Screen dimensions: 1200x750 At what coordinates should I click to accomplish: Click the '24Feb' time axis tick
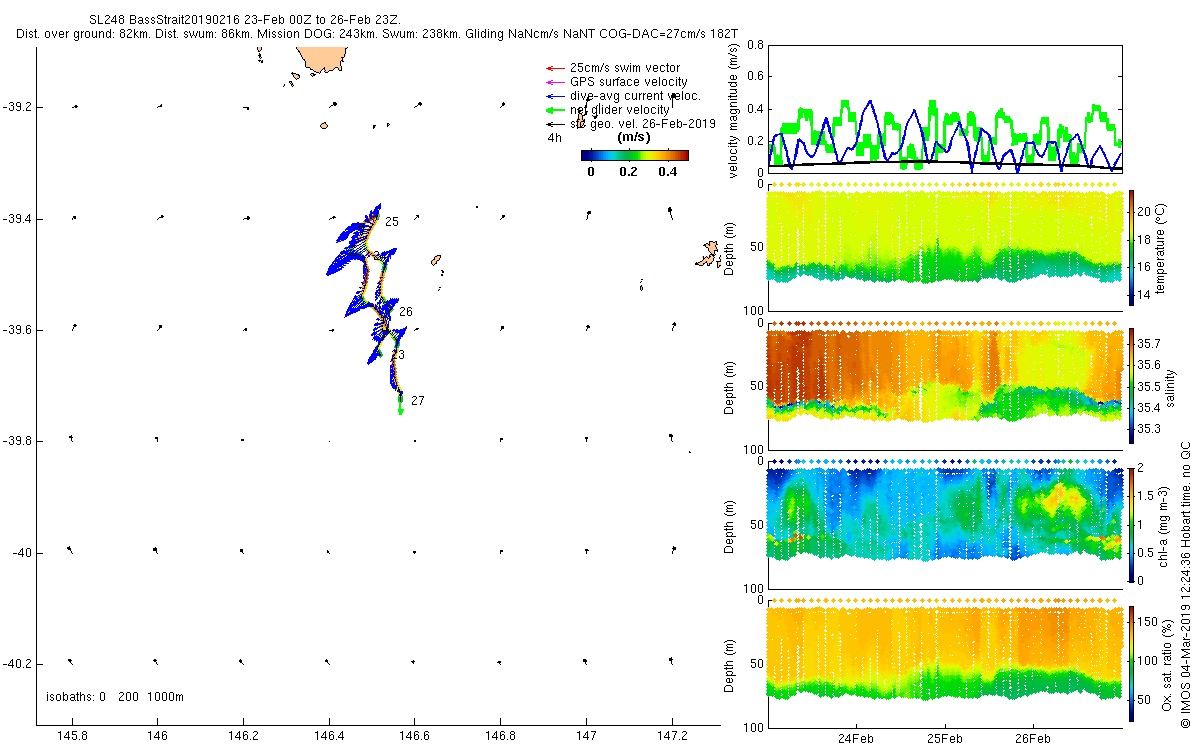pos(857,739)
